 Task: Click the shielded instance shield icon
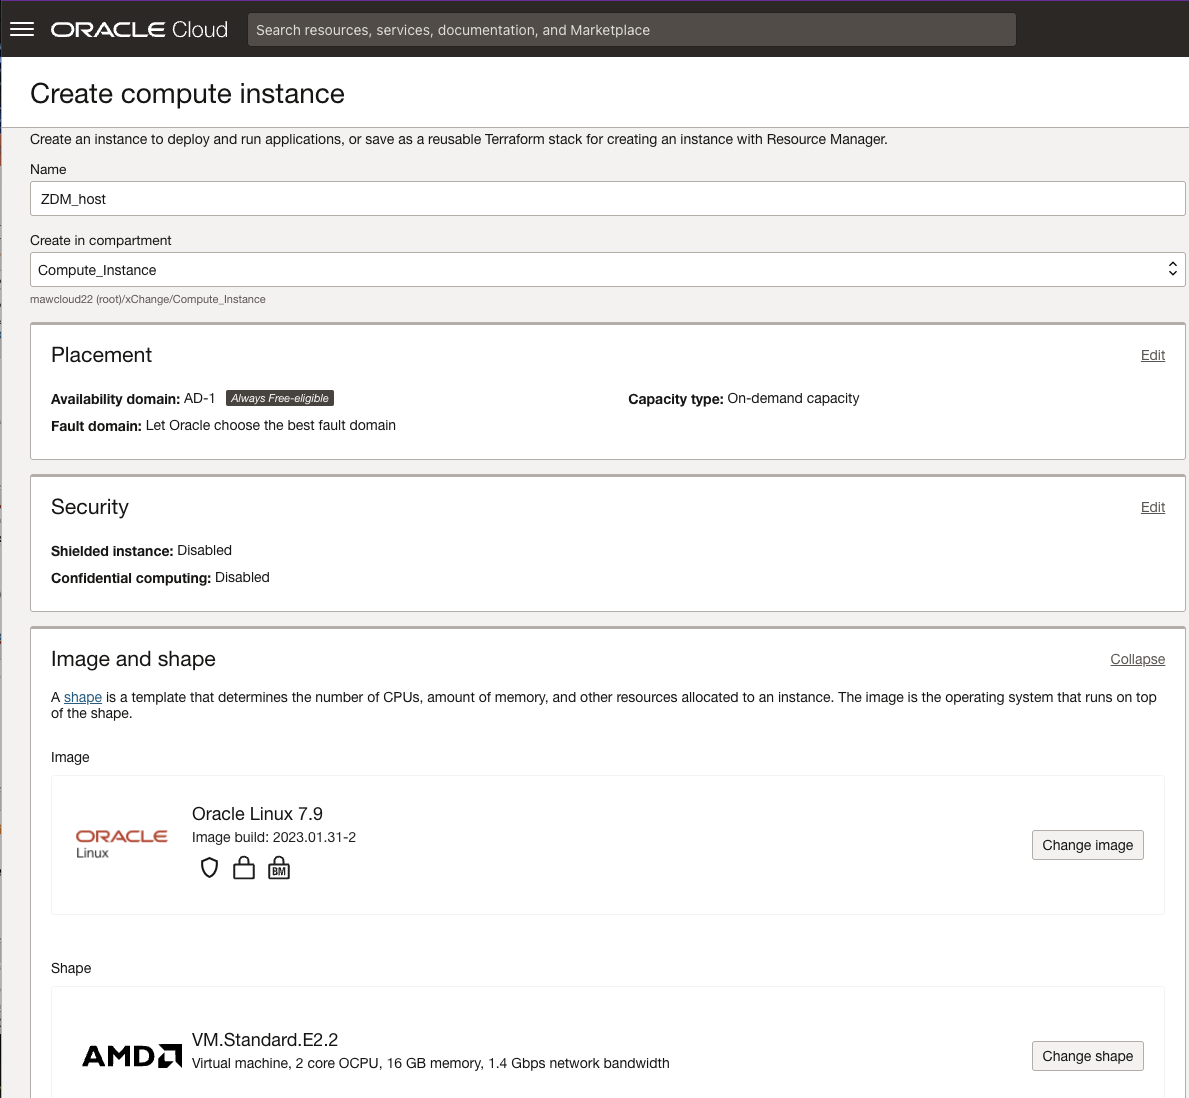coord(209,868)
